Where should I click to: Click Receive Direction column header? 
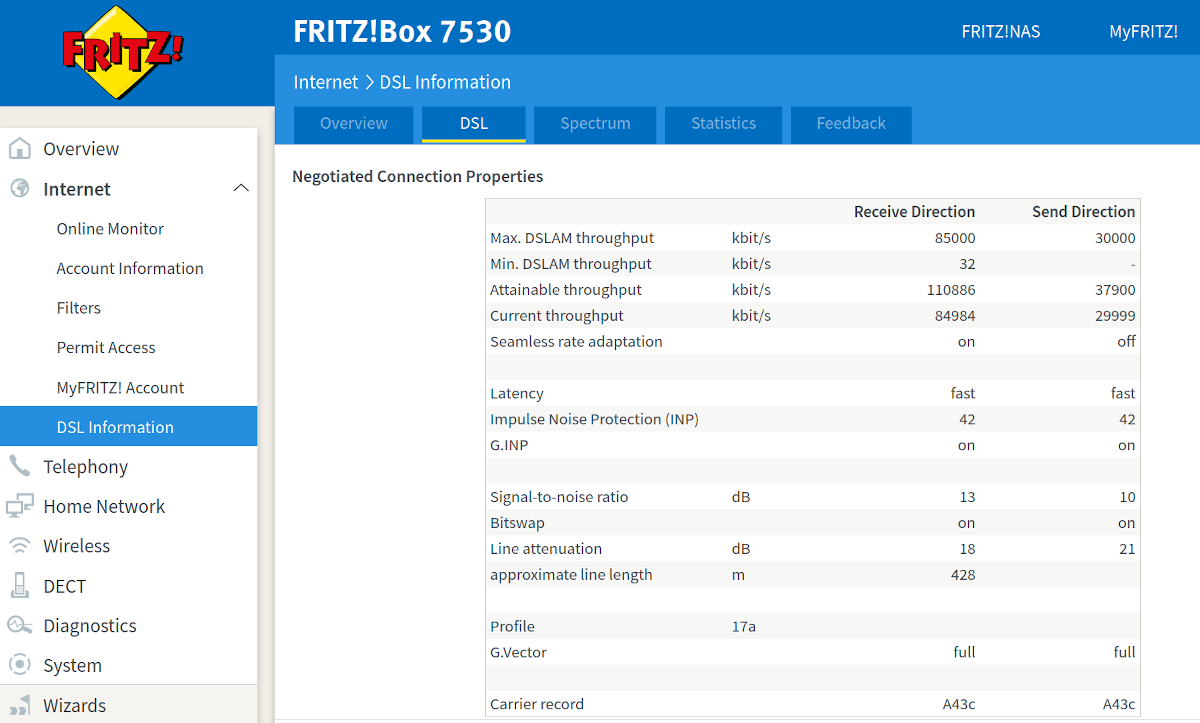coord(914,212)
